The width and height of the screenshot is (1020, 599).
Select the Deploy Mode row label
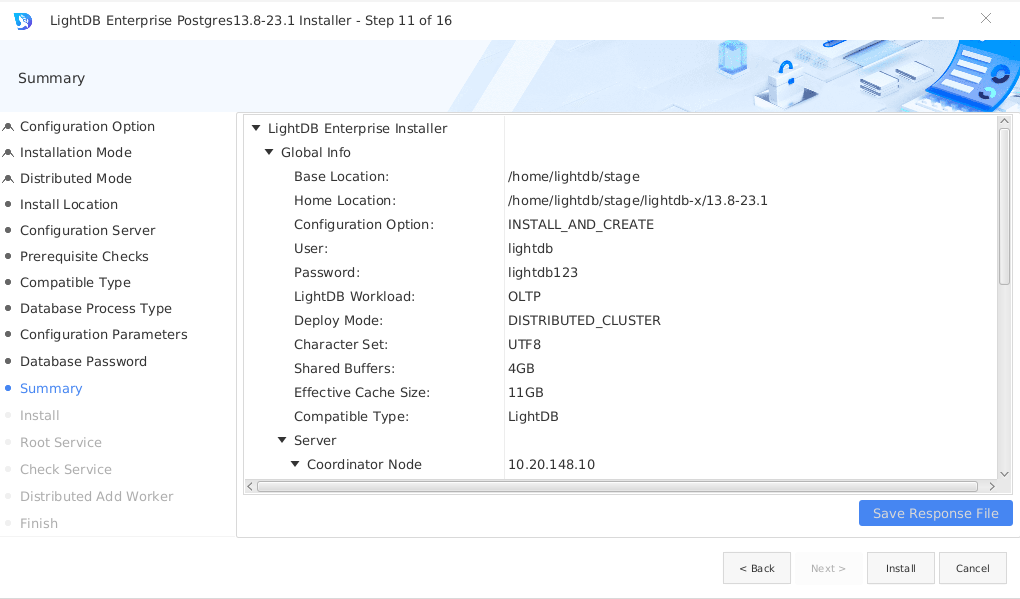(x=338, y=321)
